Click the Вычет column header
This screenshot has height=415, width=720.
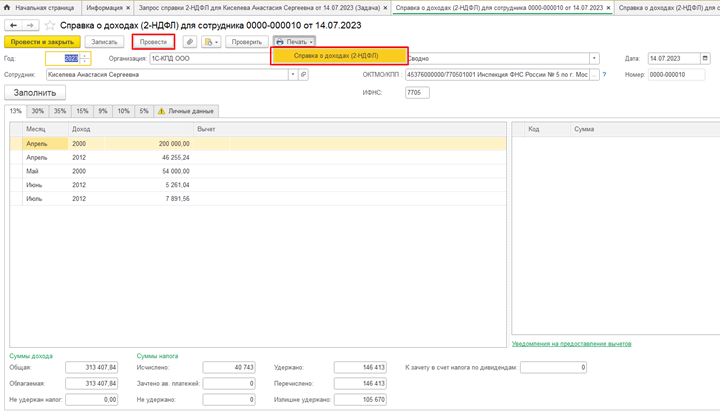tap(349, 129)
